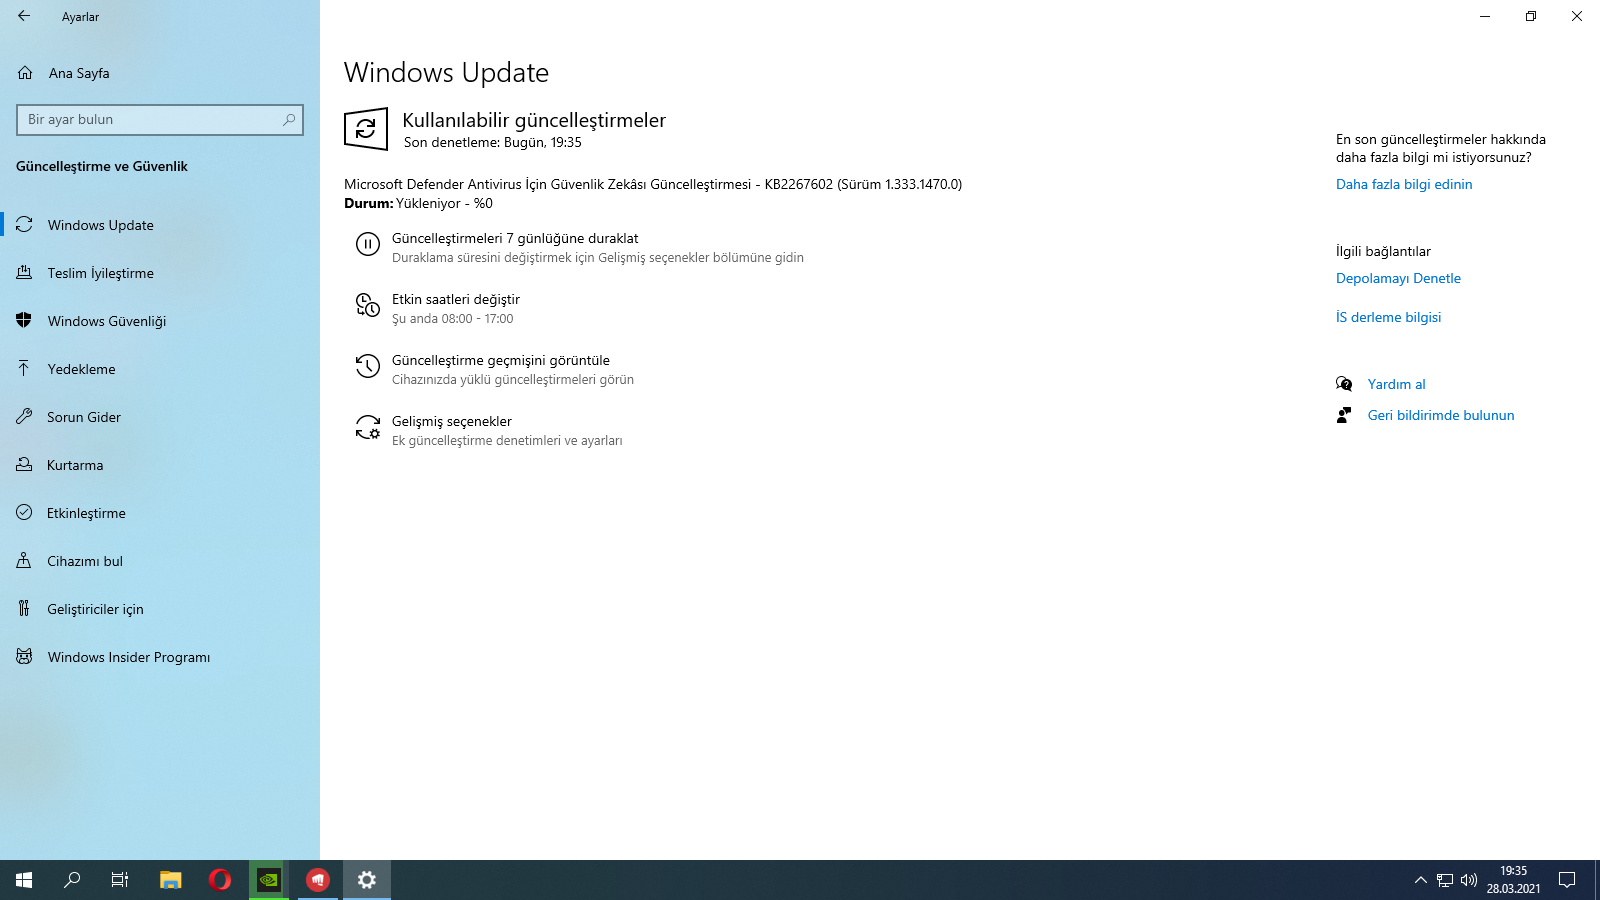
Task: Open Geliştiriciler için page
Action: (x=160, y=609)
